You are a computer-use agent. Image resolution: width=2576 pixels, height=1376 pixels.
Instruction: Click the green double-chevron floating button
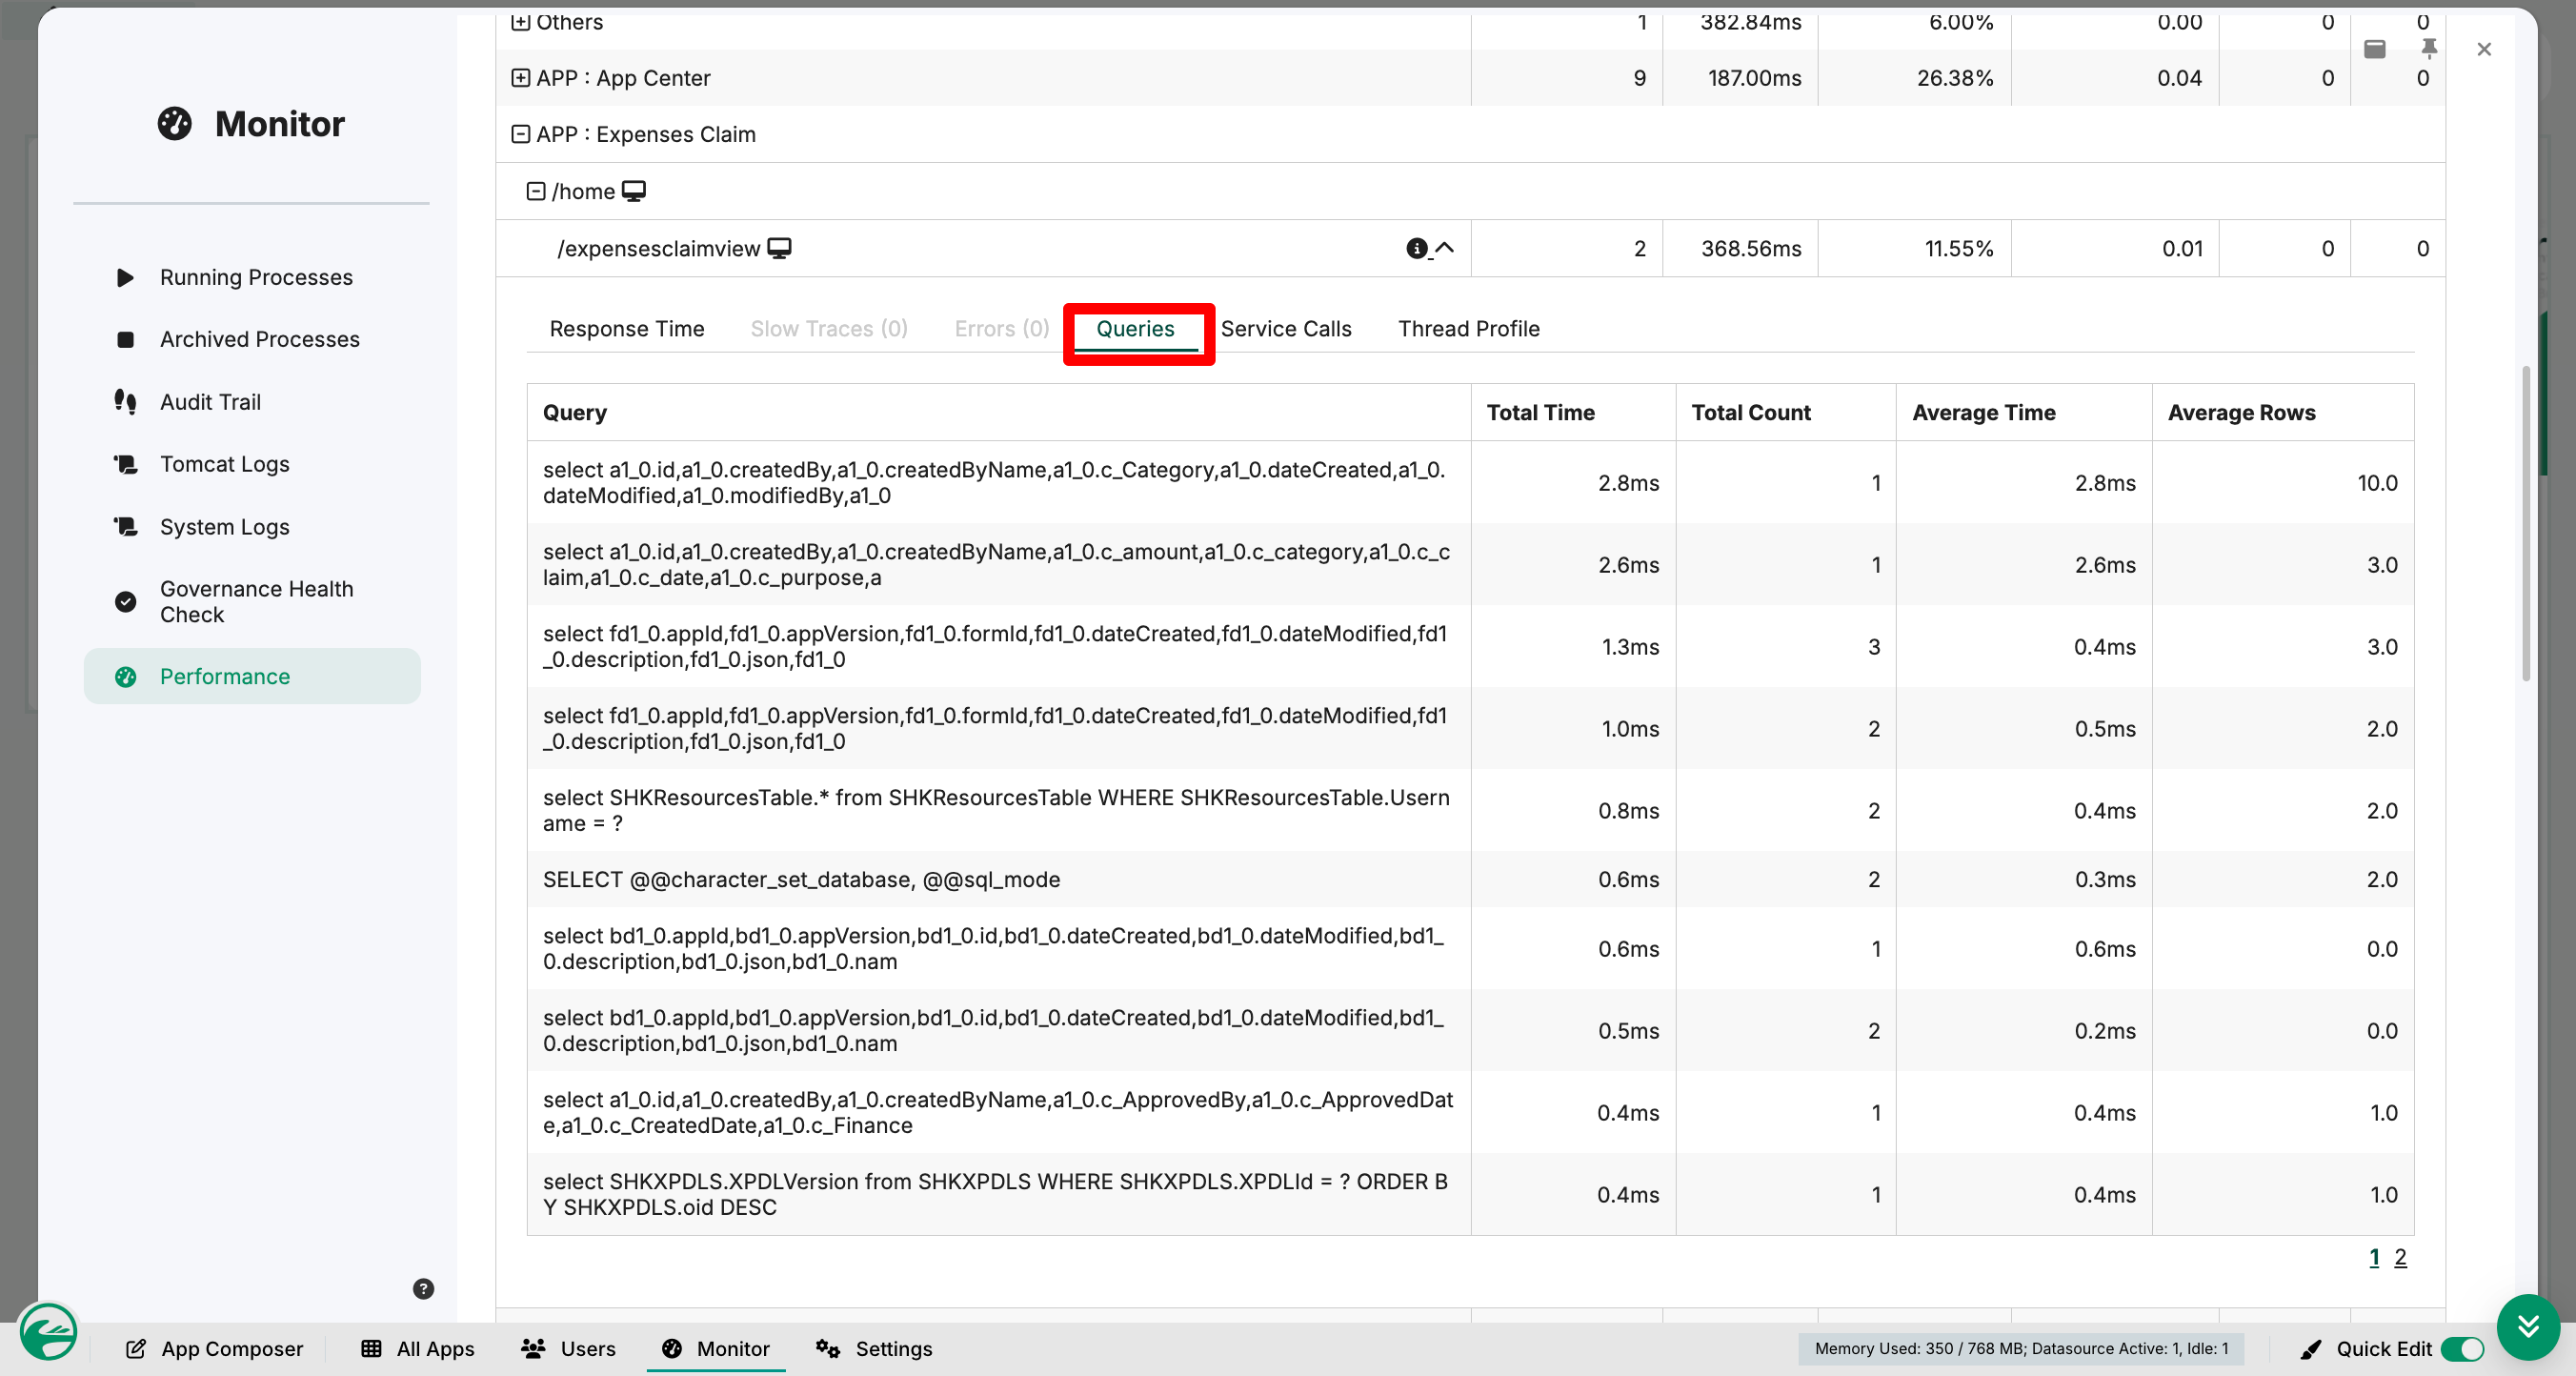coord(2528,1327)
